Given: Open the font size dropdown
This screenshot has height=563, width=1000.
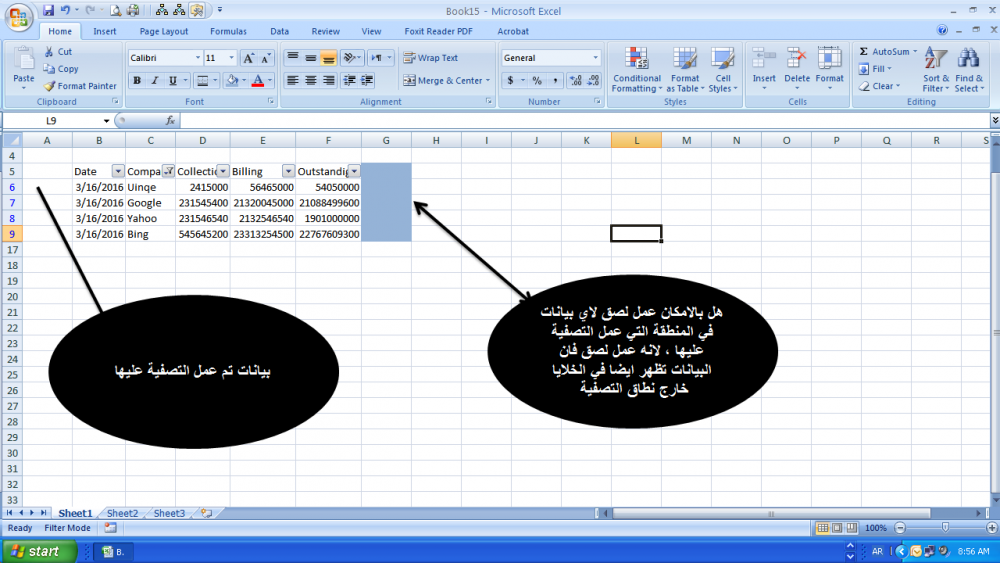Looking at the screenshot, I should [232, 58].
